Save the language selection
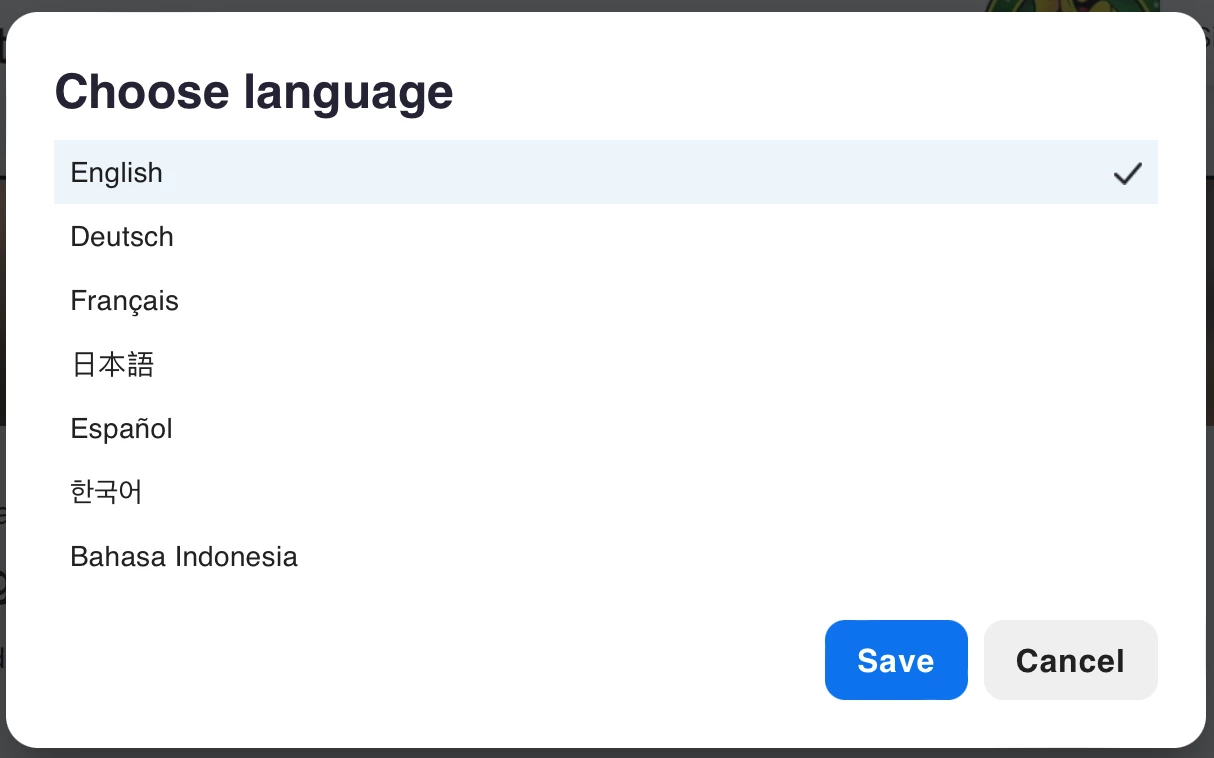Viewport: 1214px width, 758px height. point(896,660)
